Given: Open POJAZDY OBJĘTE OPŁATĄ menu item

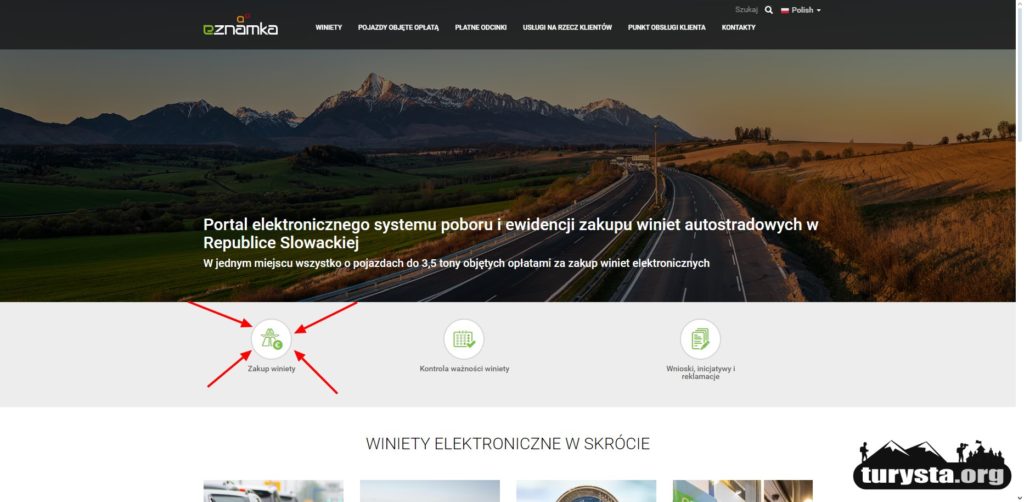Looking at the screenshot, I should click(x=398, y=27).
